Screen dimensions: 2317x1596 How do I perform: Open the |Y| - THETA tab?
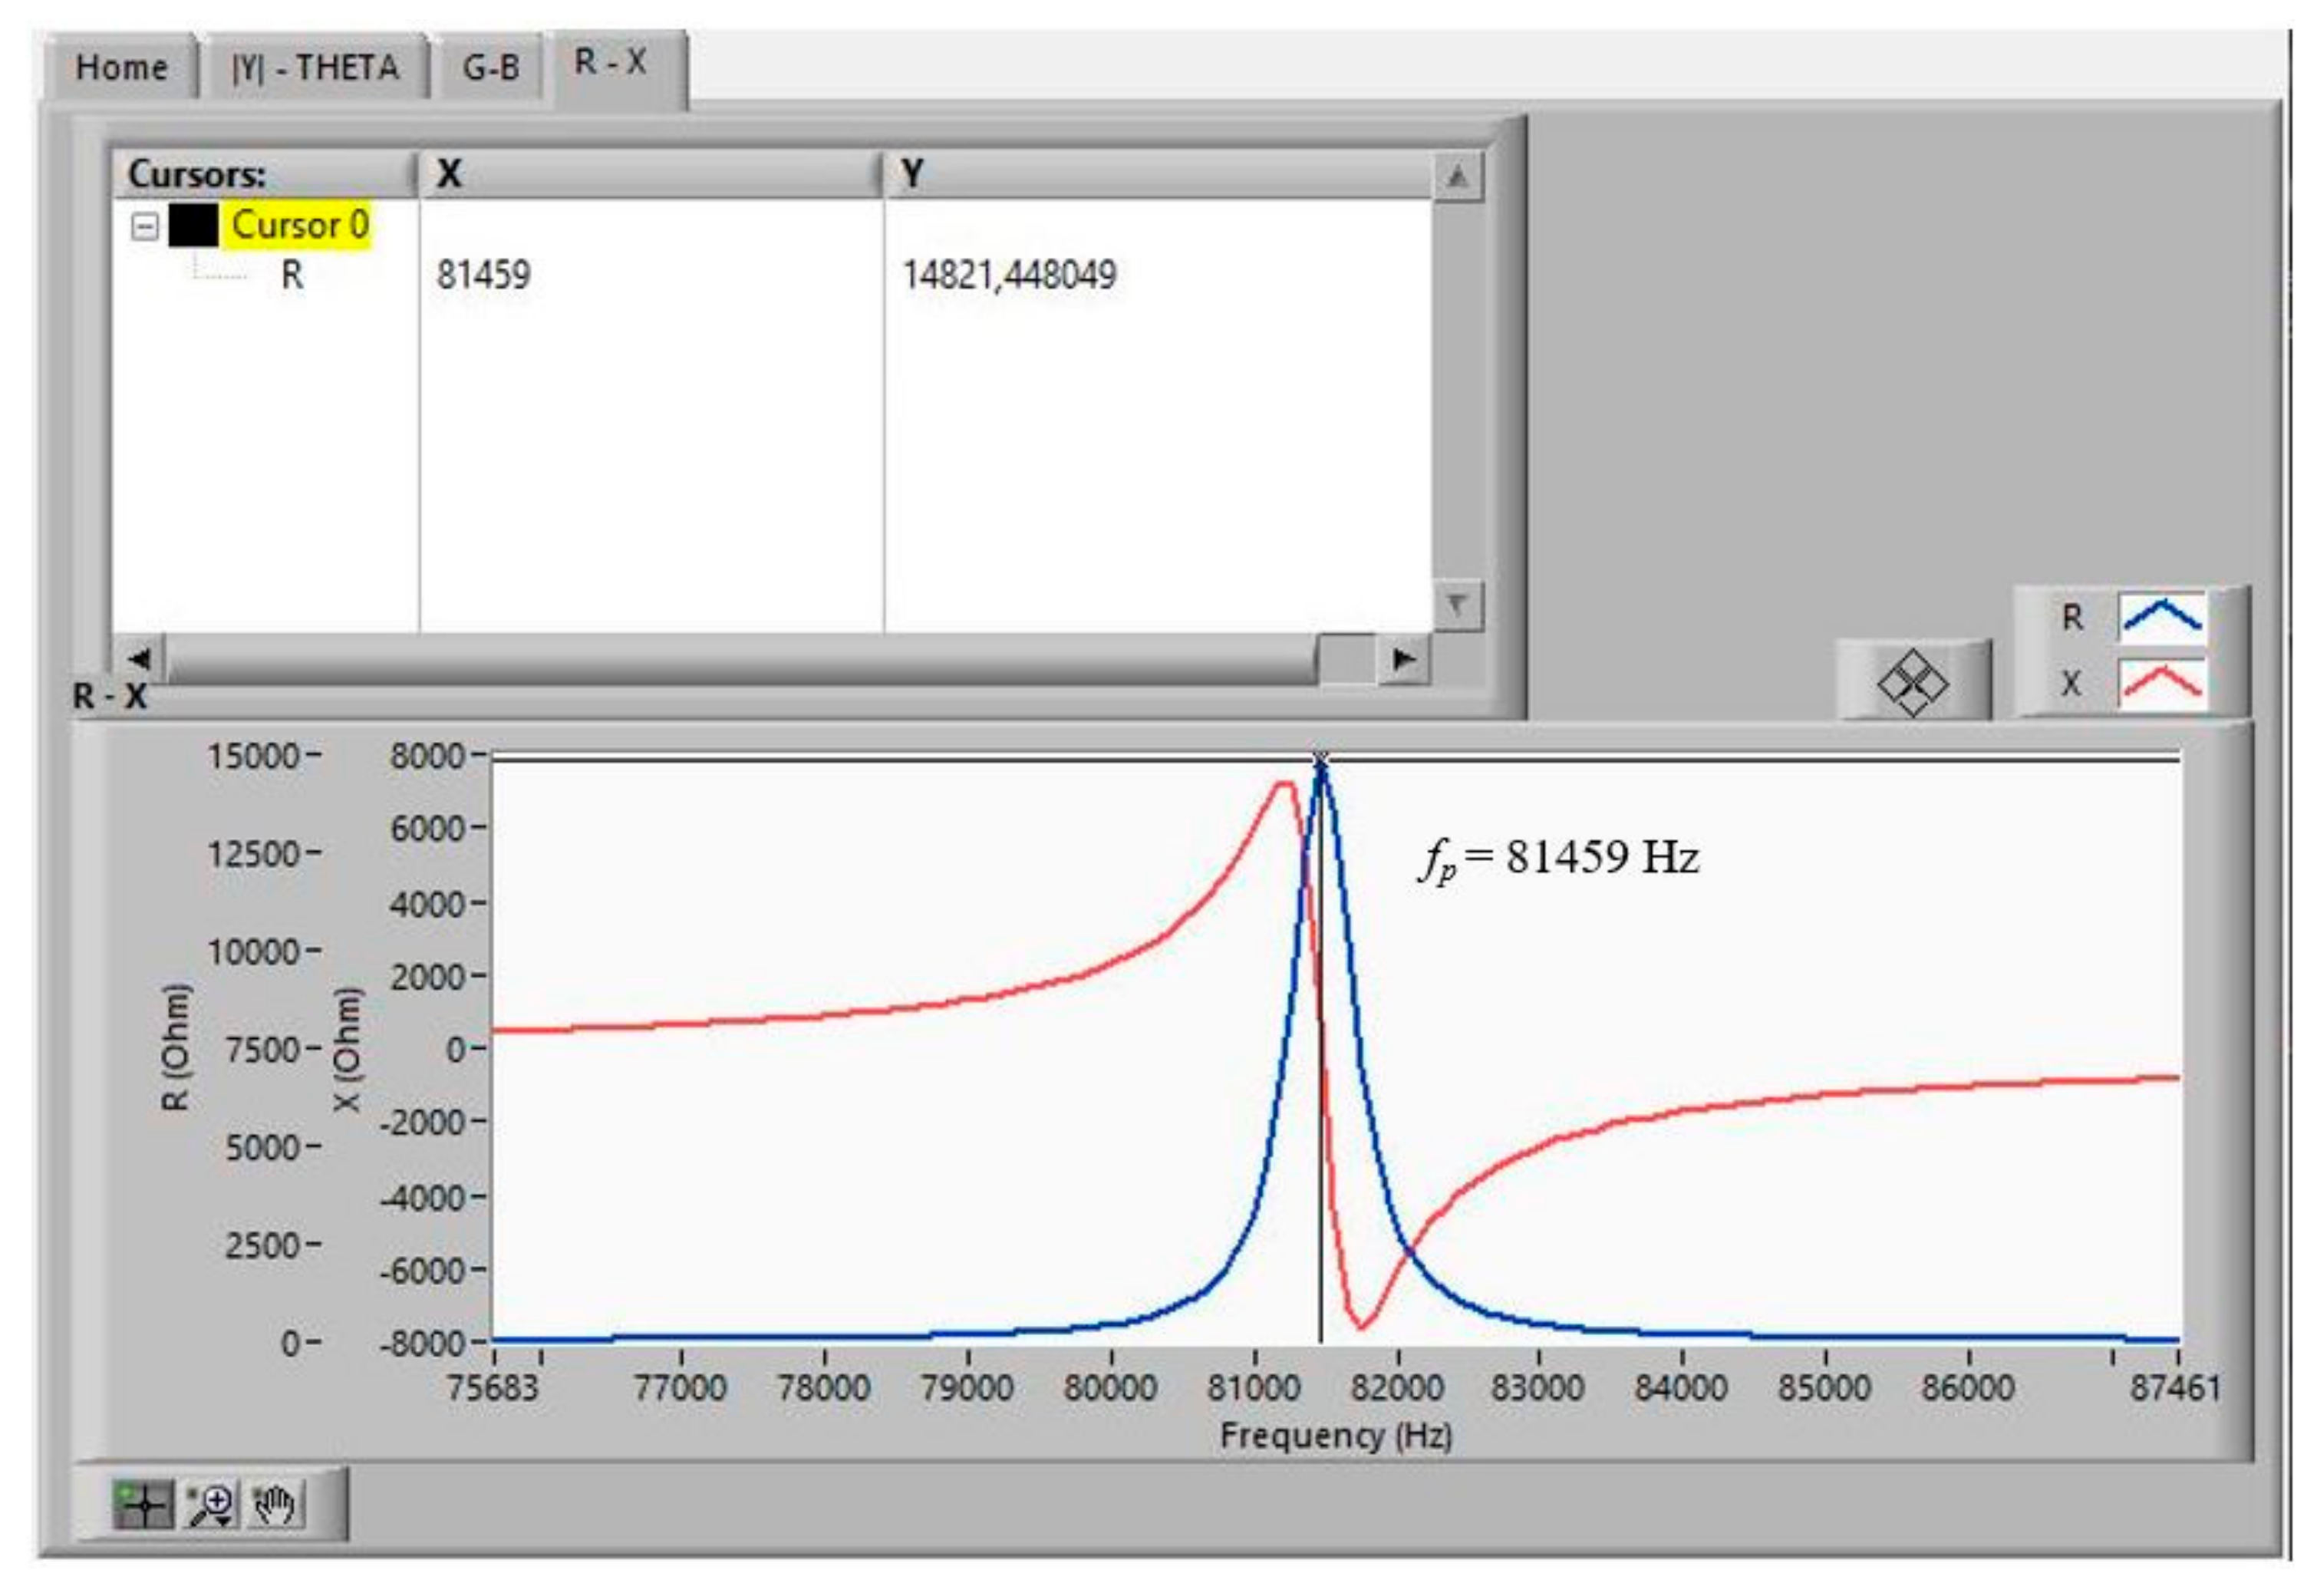click(315, 68)
